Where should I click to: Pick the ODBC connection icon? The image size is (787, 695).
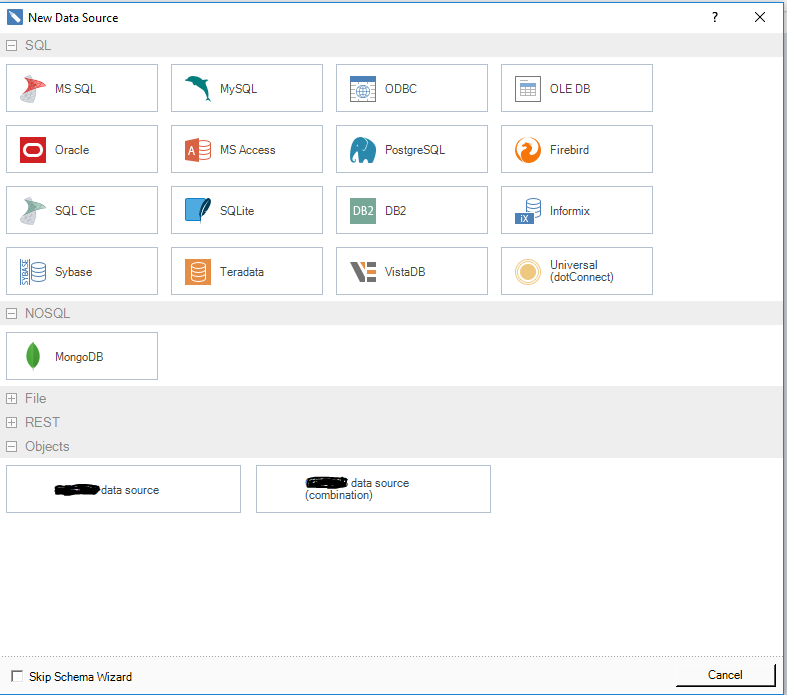[363, 89]
